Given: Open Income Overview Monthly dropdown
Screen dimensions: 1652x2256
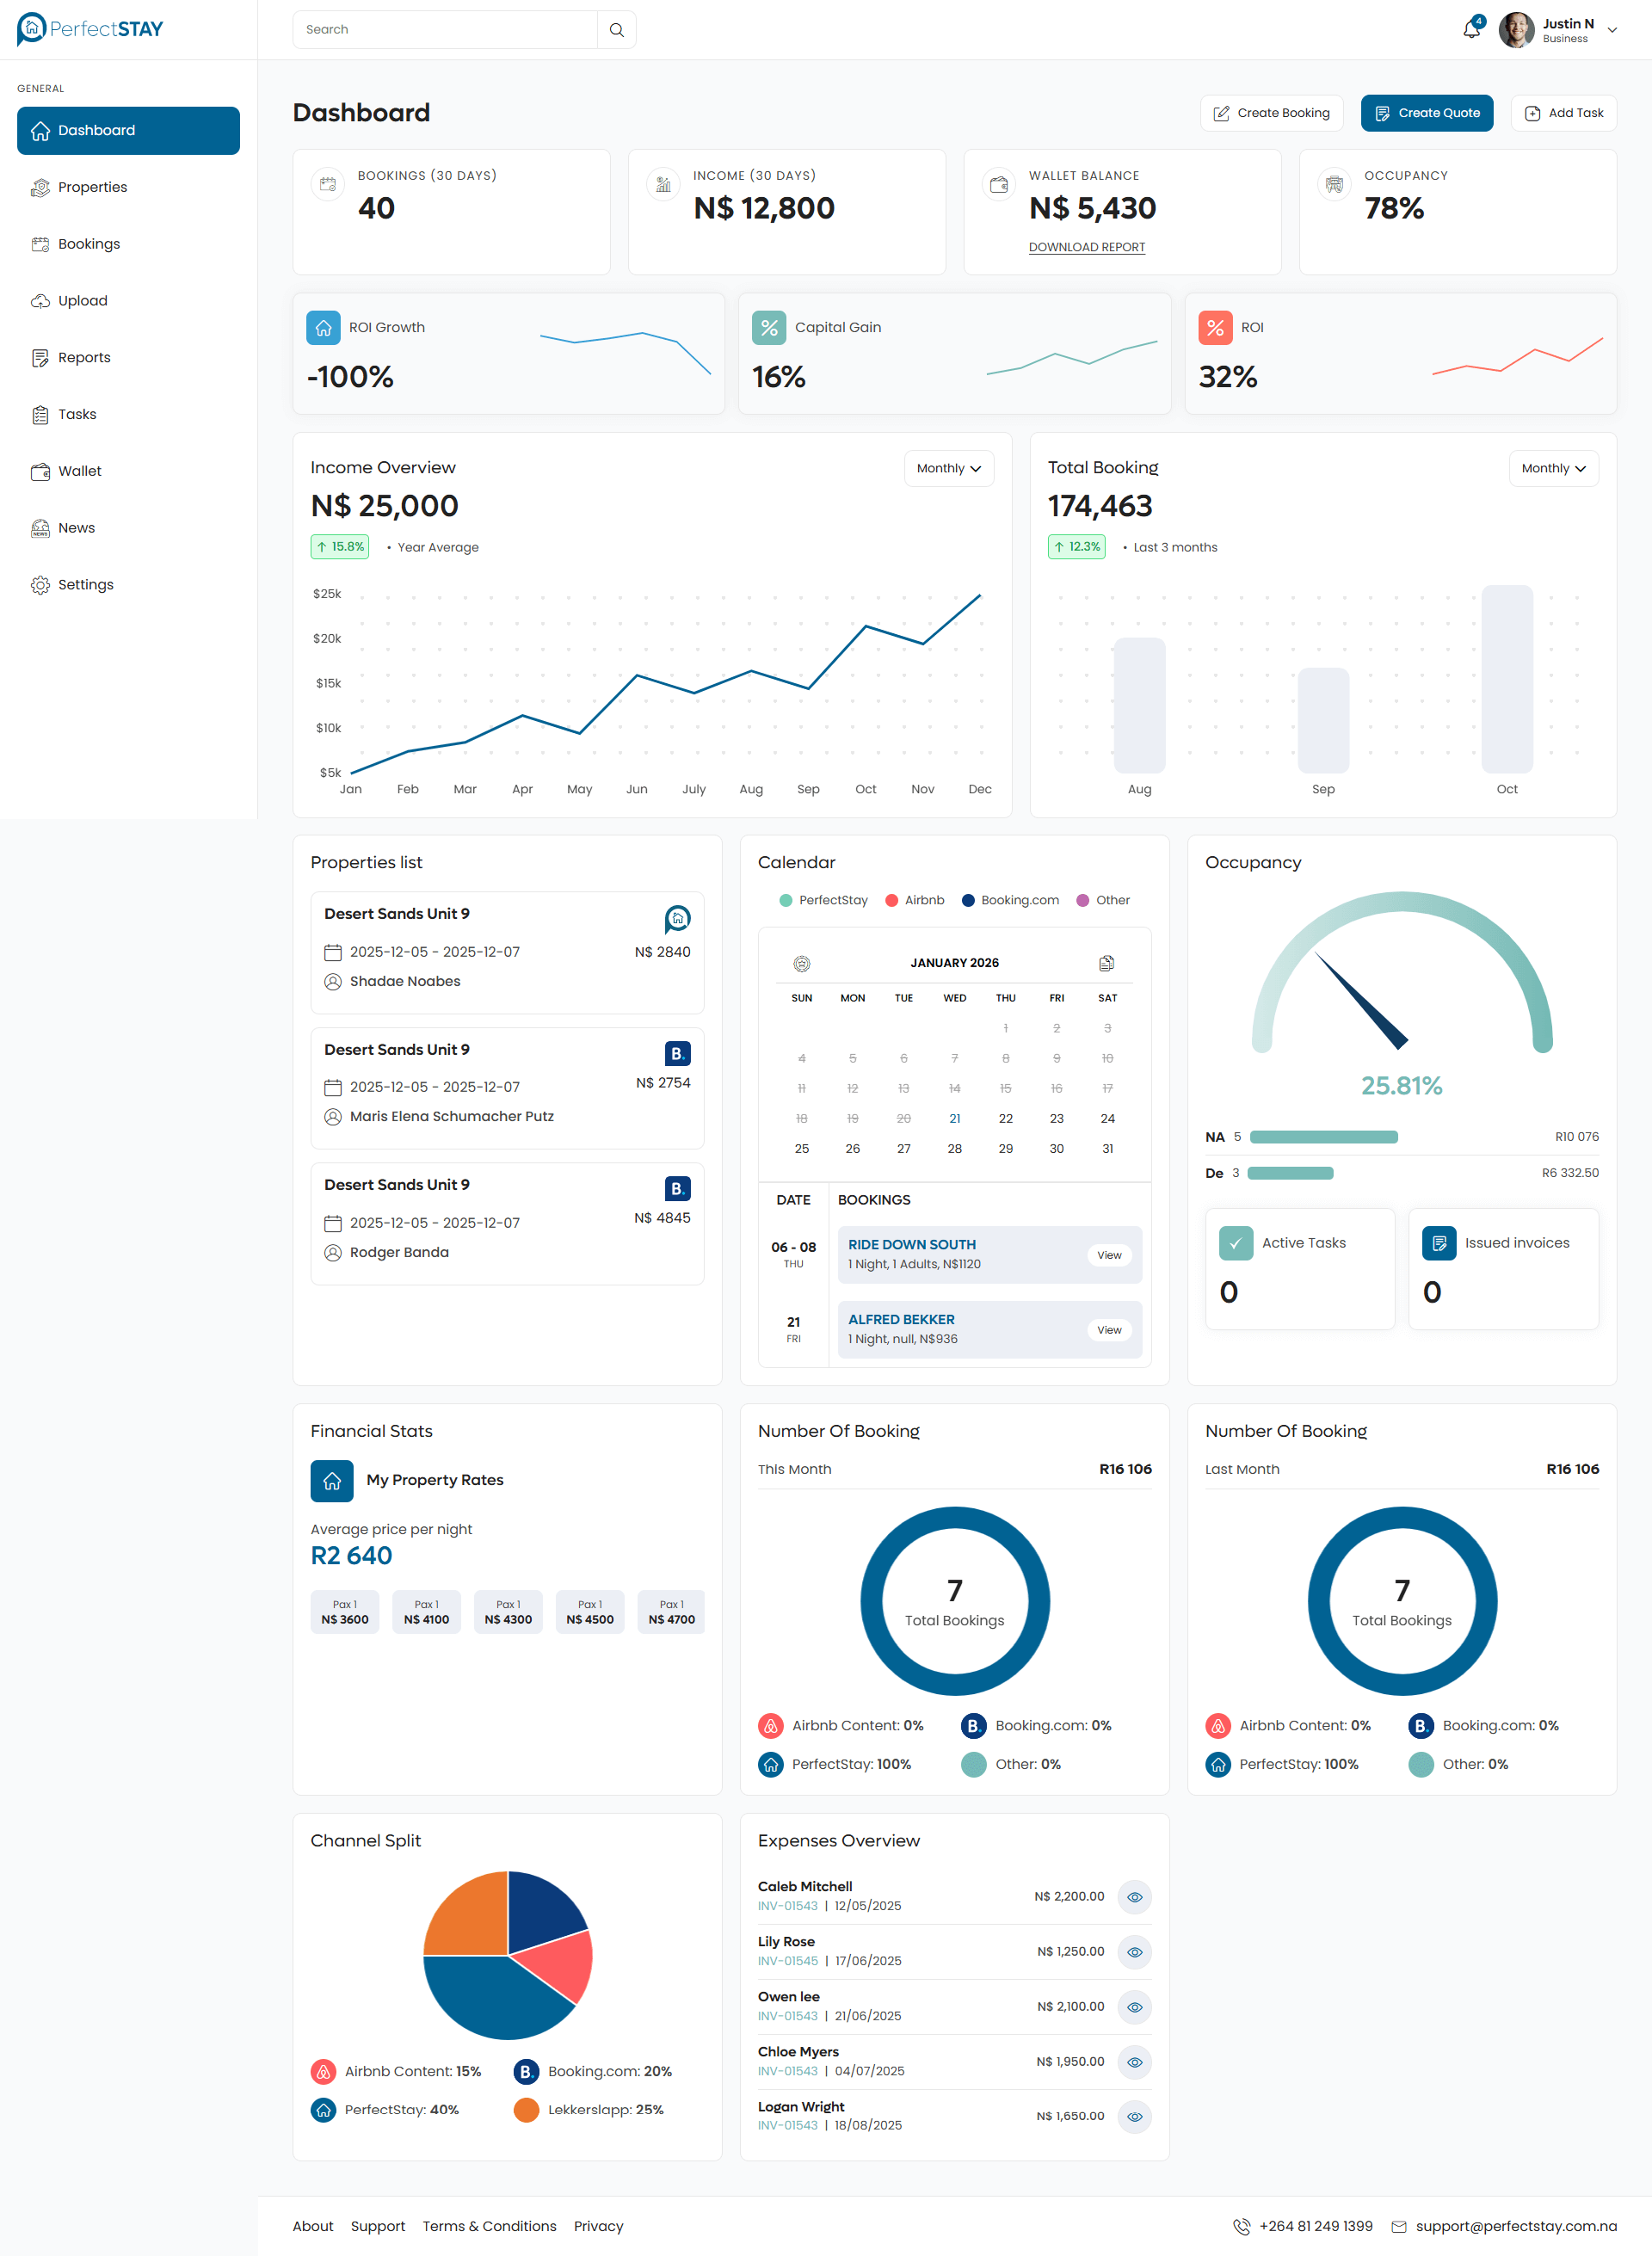Looking at the screenshot, I should [948, 468].
